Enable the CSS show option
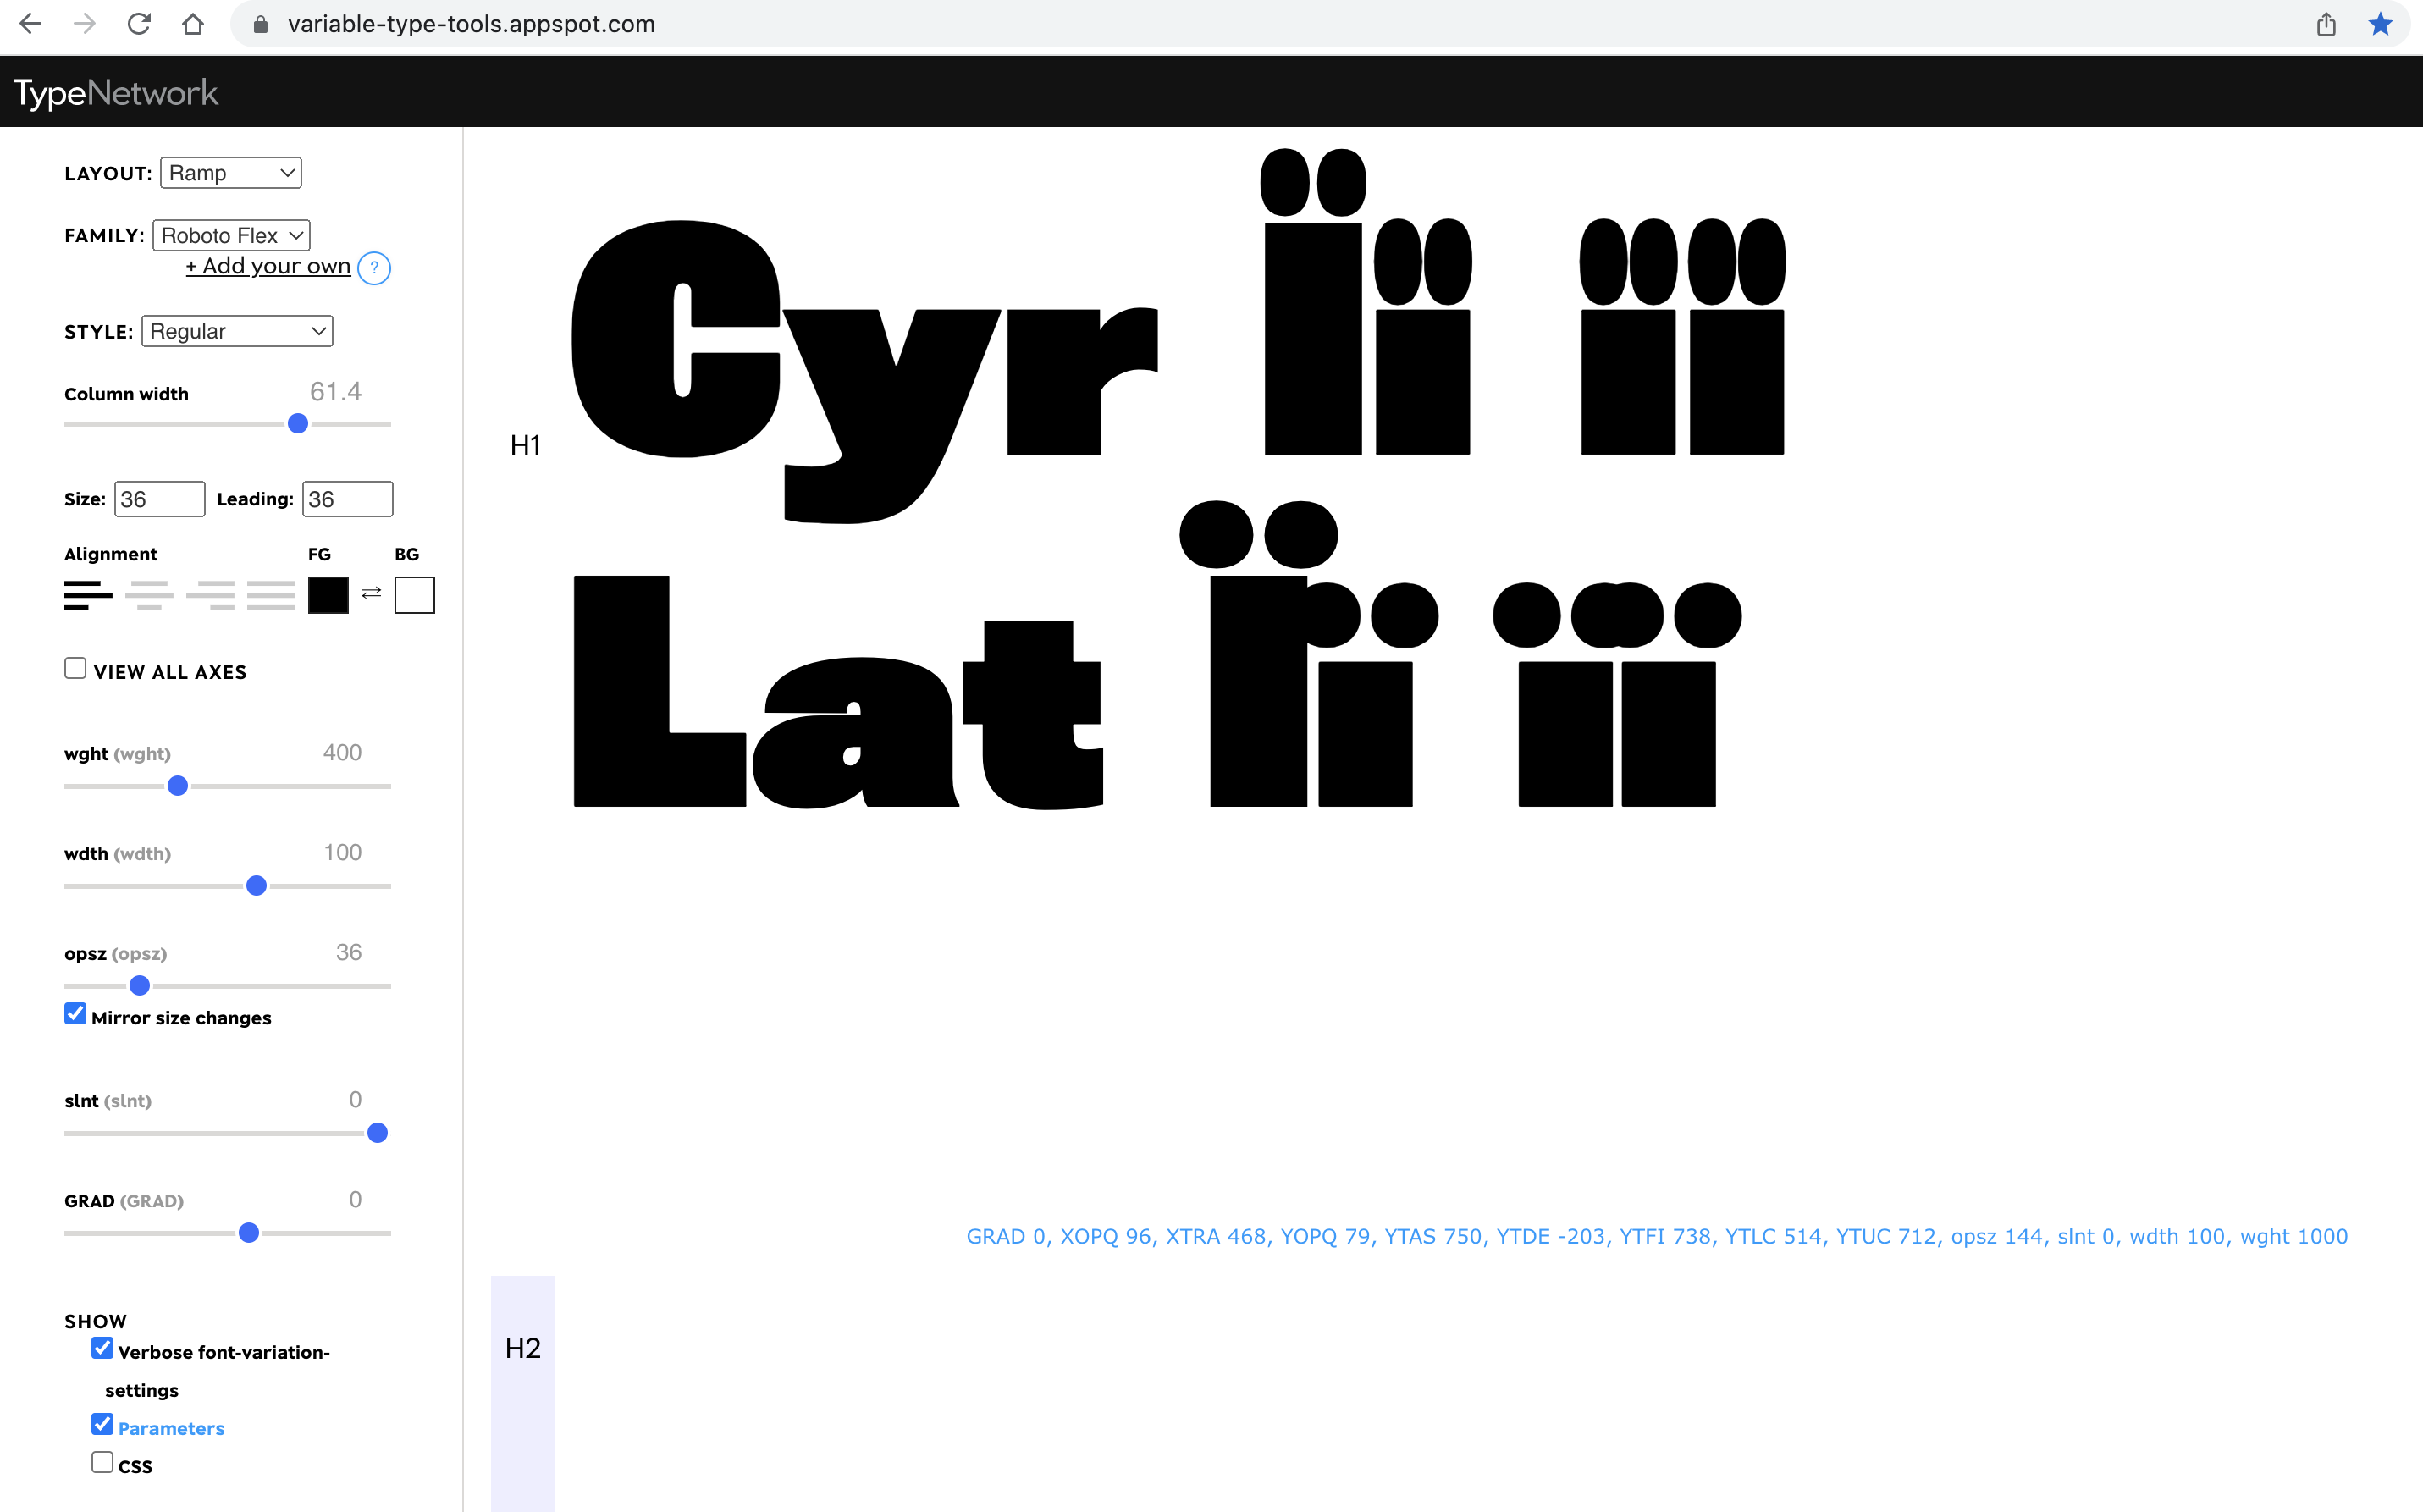Viewport: 2423px width, 1512px height. point(102,1462)
